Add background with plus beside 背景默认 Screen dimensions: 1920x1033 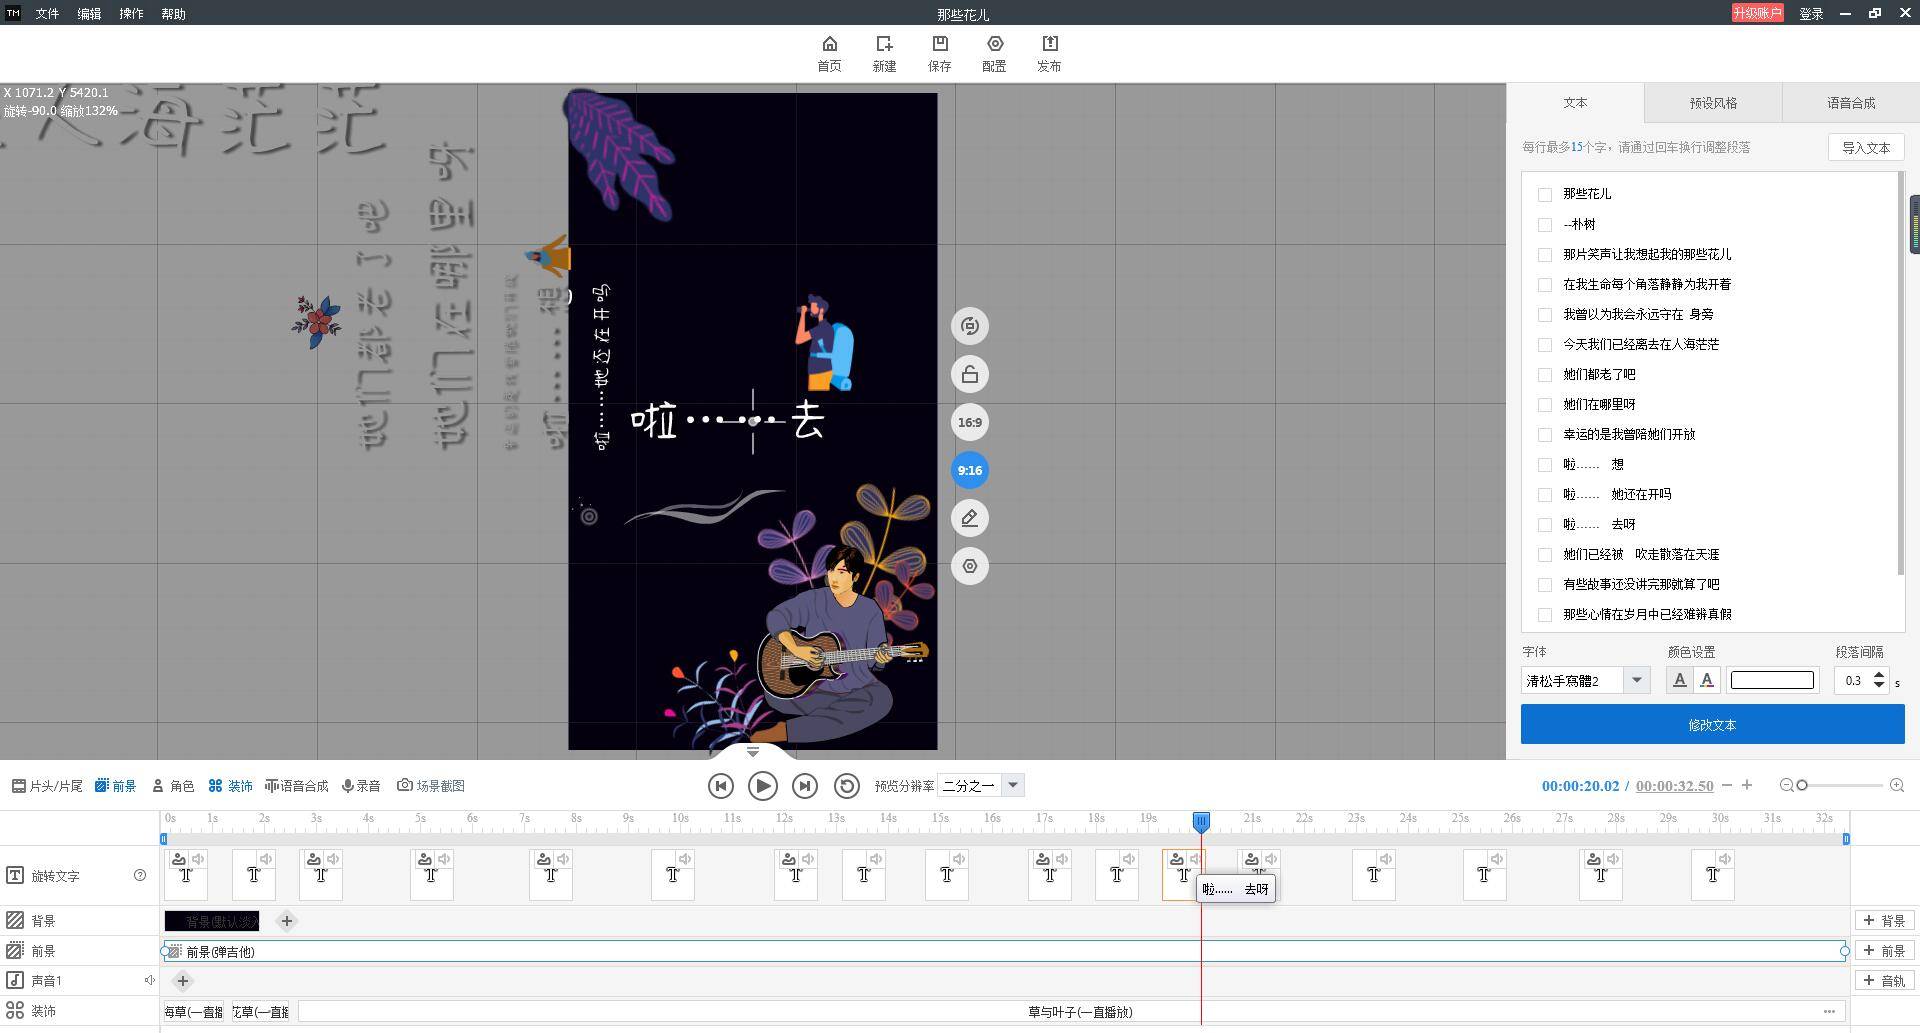286,921
